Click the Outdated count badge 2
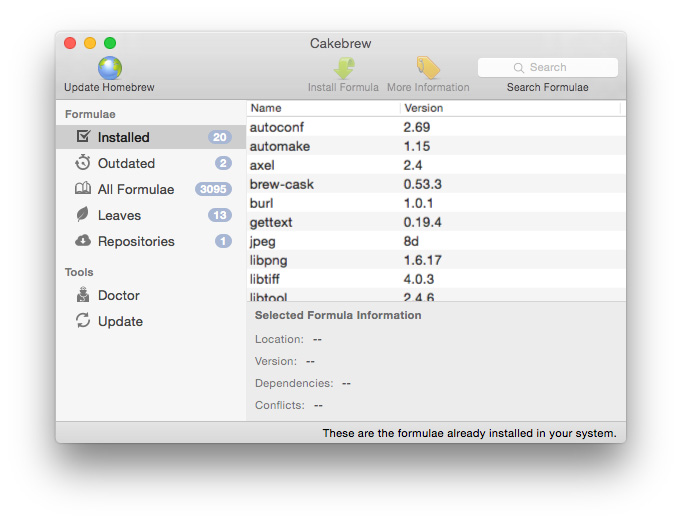The width and height of the screenshot is (682, 523). pyautogui.click(x=223, y=163)
